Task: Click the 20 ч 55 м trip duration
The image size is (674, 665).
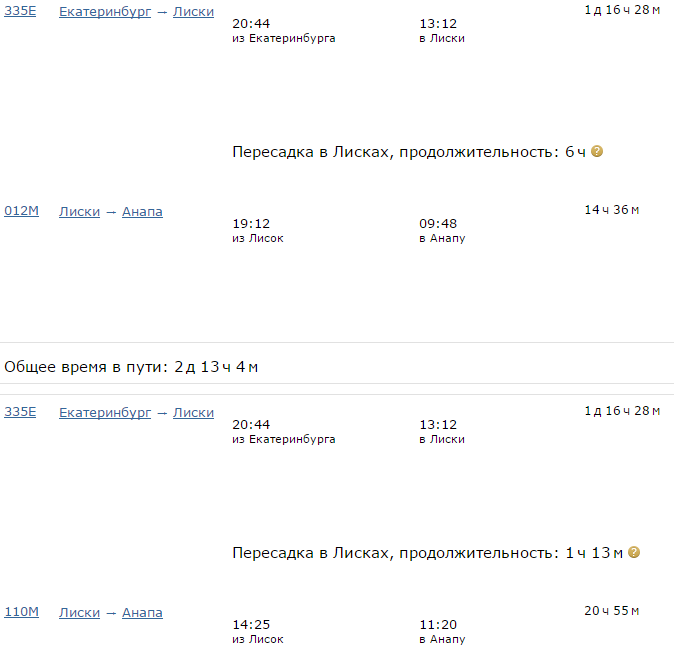Action: [611, 611]
